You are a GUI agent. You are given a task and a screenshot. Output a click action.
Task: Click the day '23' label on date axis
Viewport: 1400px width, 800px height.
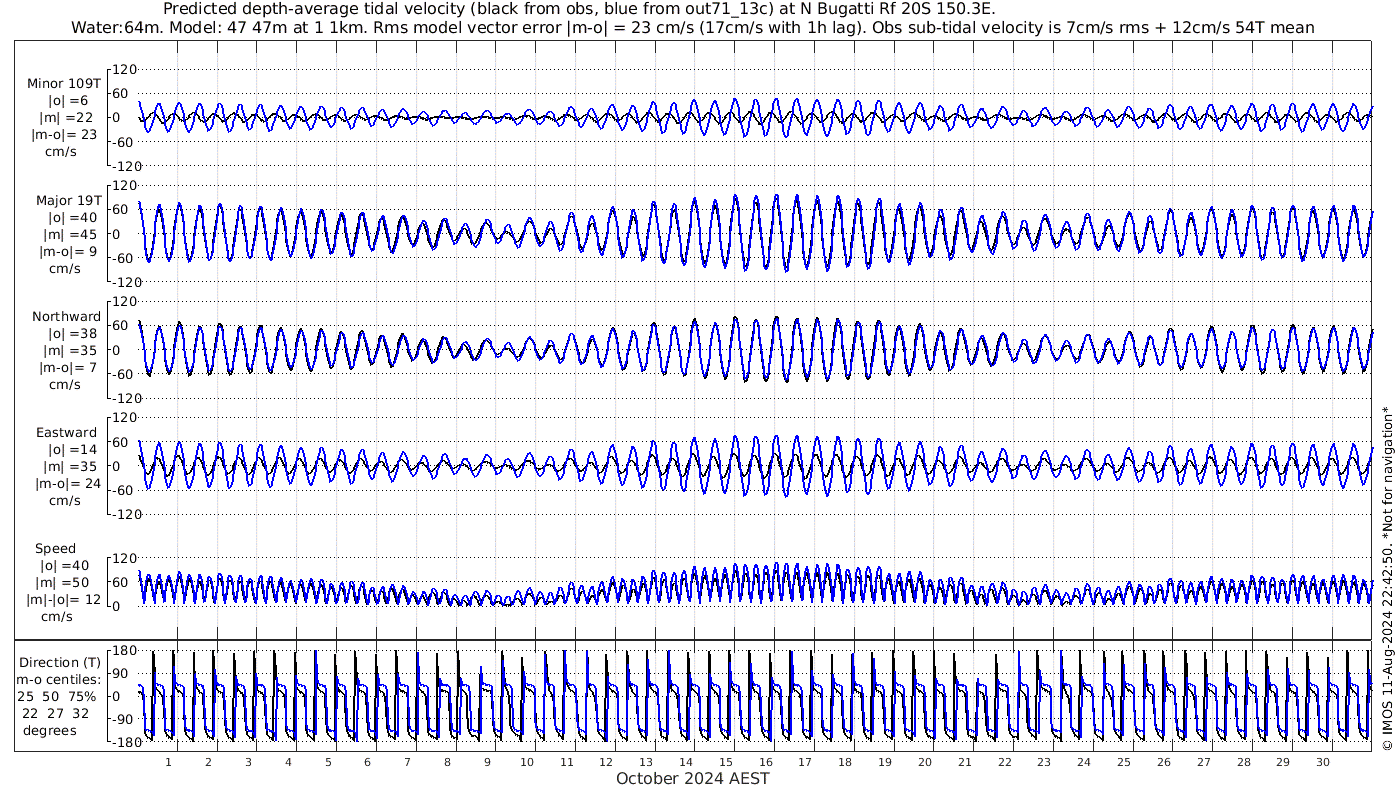[x=1044, y=762]
